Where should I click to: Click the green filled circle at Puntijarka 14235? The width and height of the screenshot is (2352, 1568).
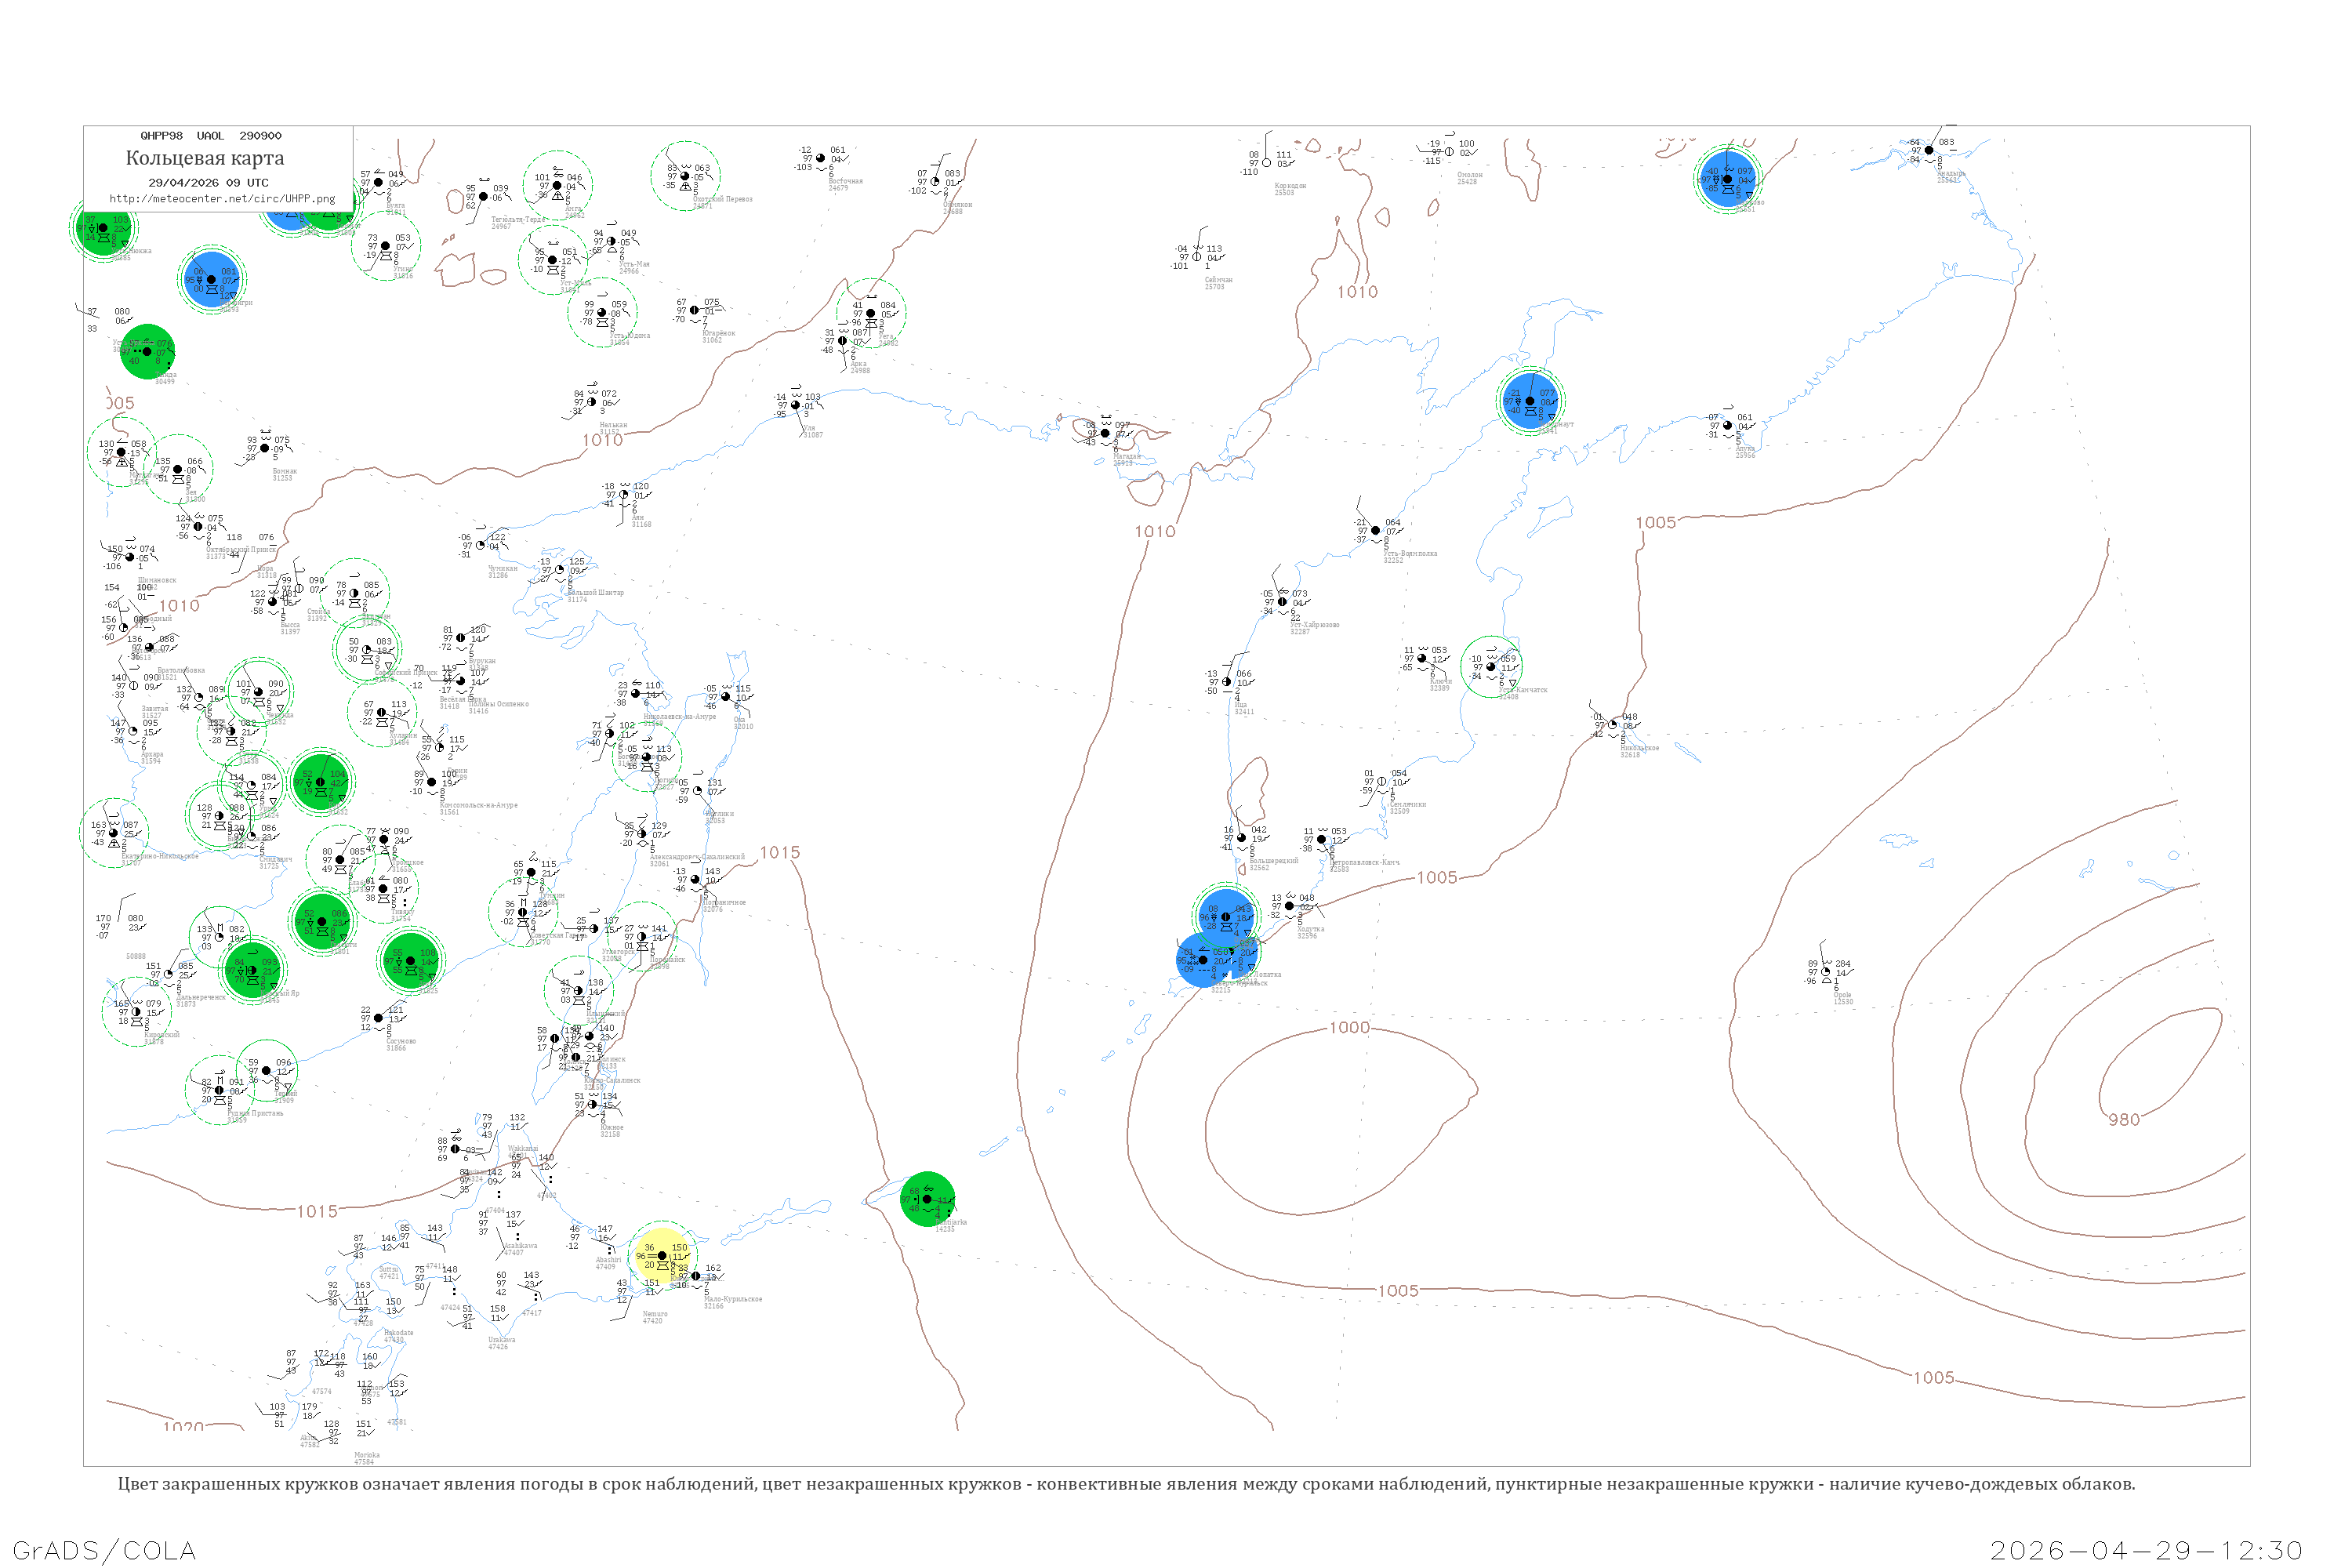click(927, 1199)
